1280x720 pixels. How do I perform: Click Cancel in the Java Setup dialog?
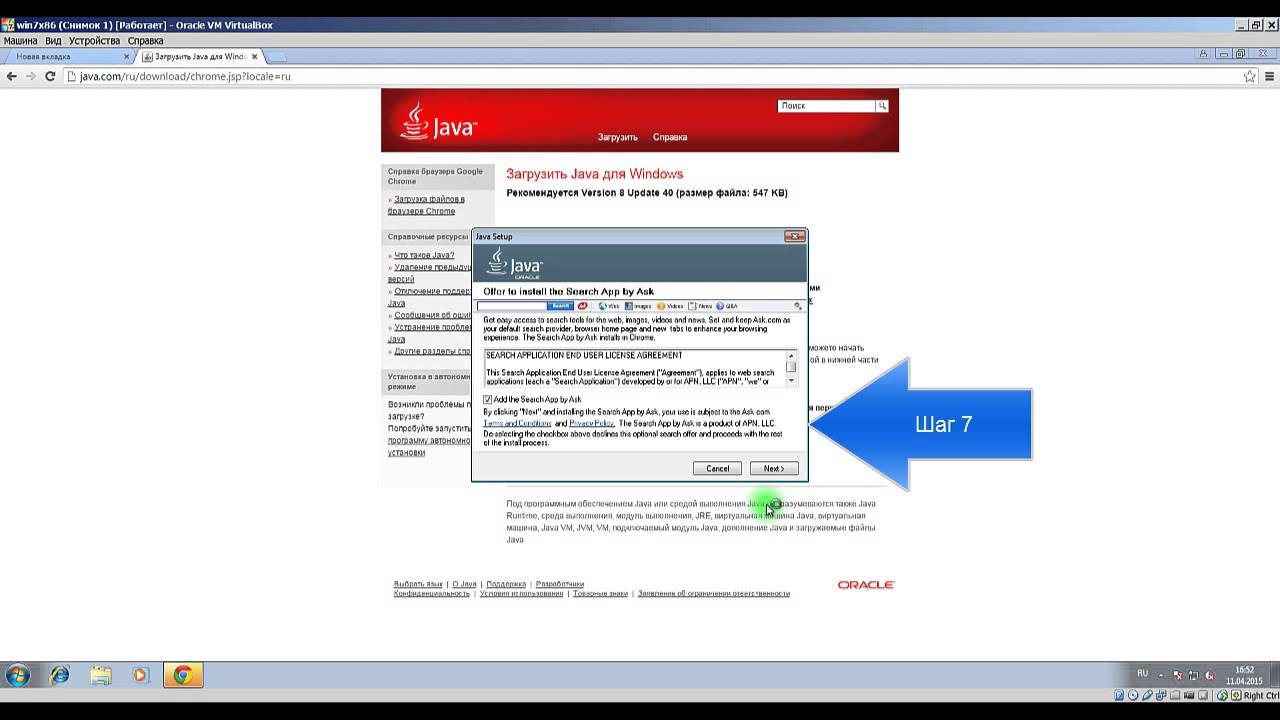(x=717, y=468)
